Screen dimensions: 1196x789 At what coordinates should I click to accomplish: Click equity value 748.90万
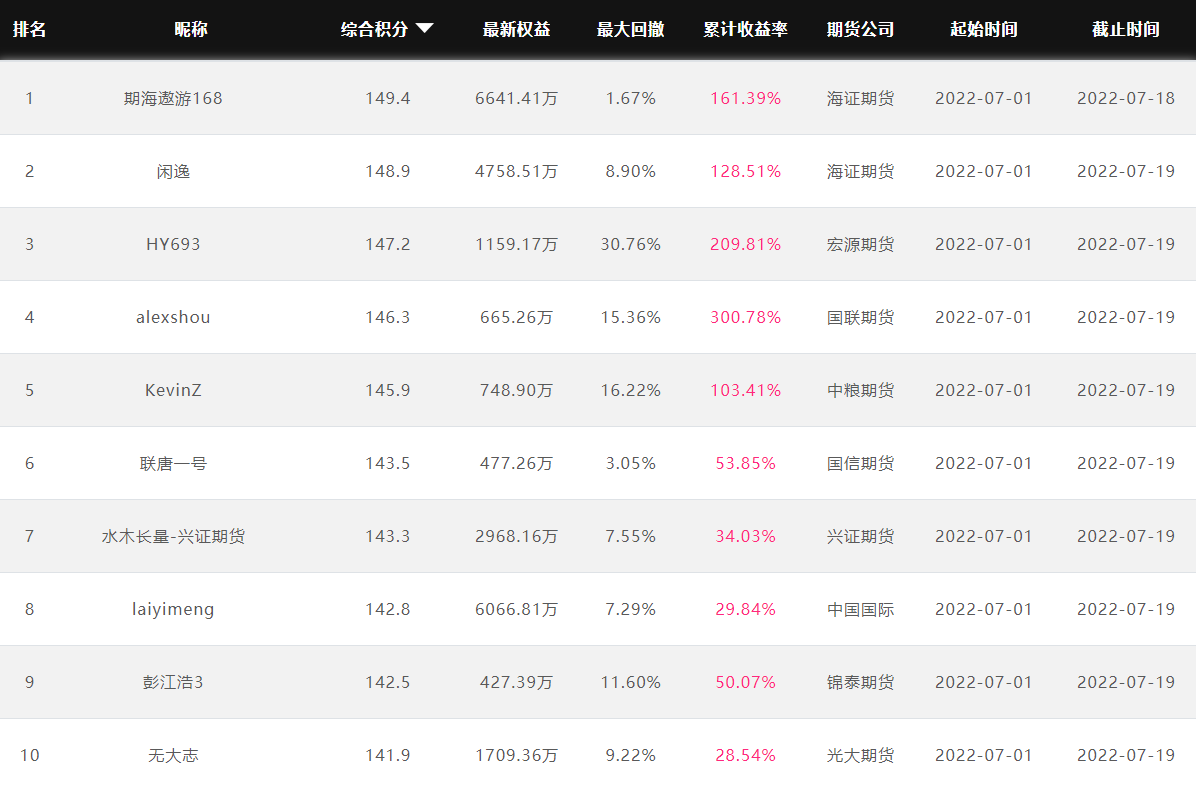tap(516, 391)
